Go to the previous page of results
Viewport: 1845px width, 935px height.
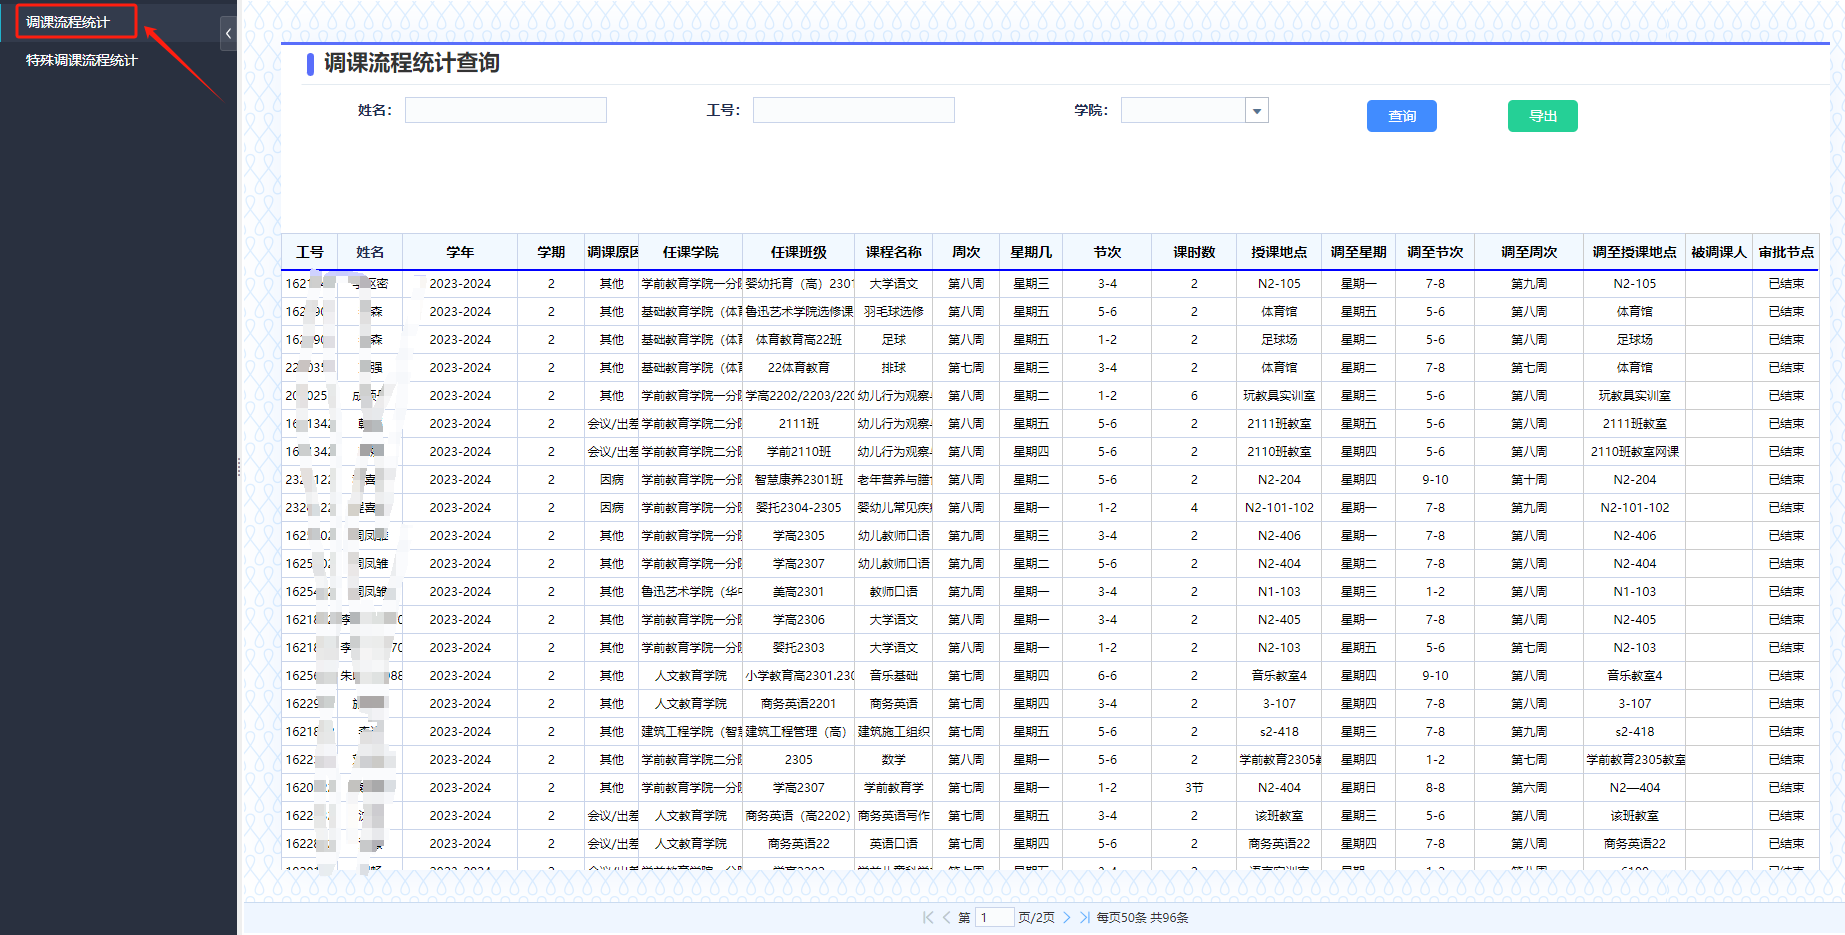click(x=946, y=917)
